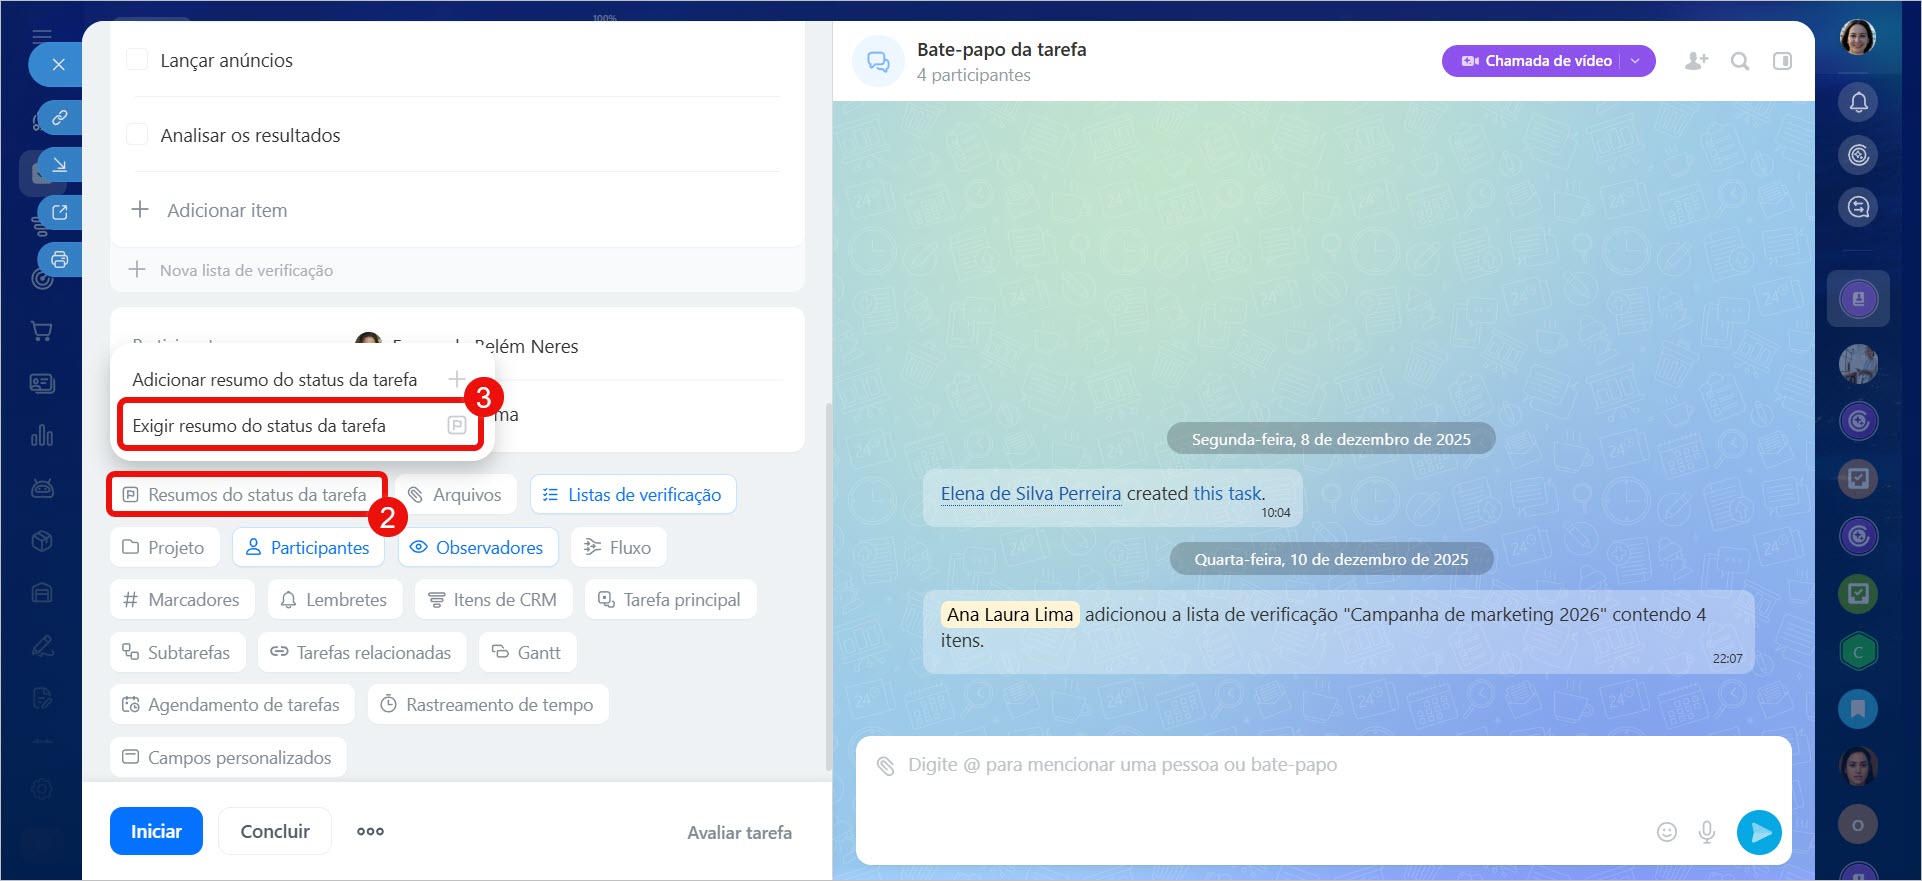Toggle the chat sidebar panel icon

coord(1782,61)
